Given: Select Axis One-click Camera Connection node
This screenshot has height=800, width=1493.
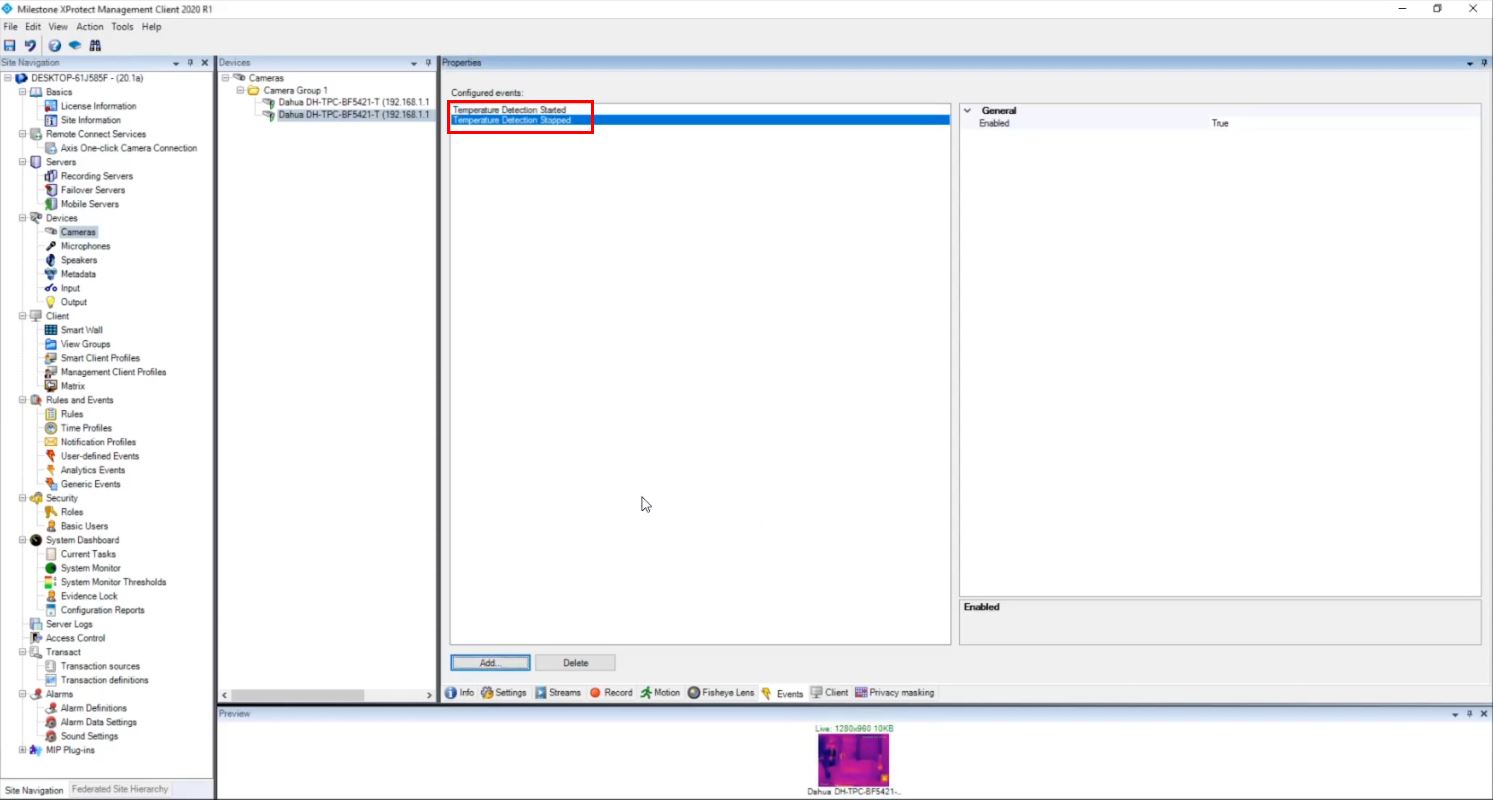Looking at the screenshot, I should (x=129, y=148).
